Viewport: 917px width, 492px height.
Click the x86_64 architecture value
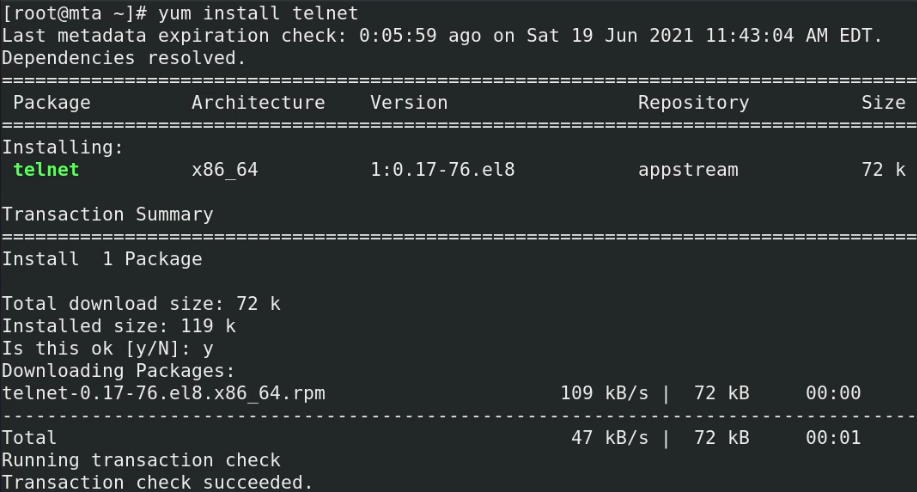(225, 170)
